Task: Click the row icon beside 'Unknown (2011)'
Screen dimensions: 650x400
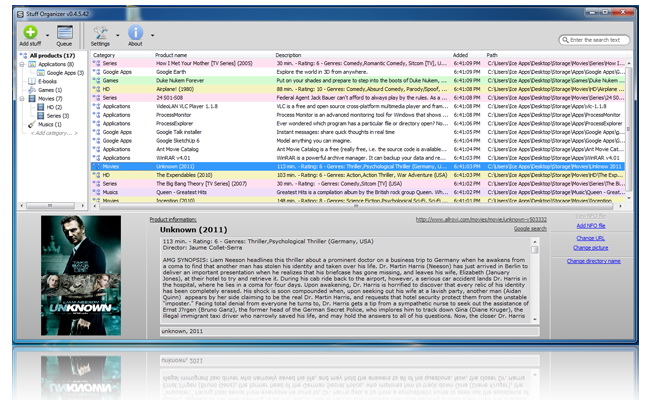Action: tap(96, 167)
